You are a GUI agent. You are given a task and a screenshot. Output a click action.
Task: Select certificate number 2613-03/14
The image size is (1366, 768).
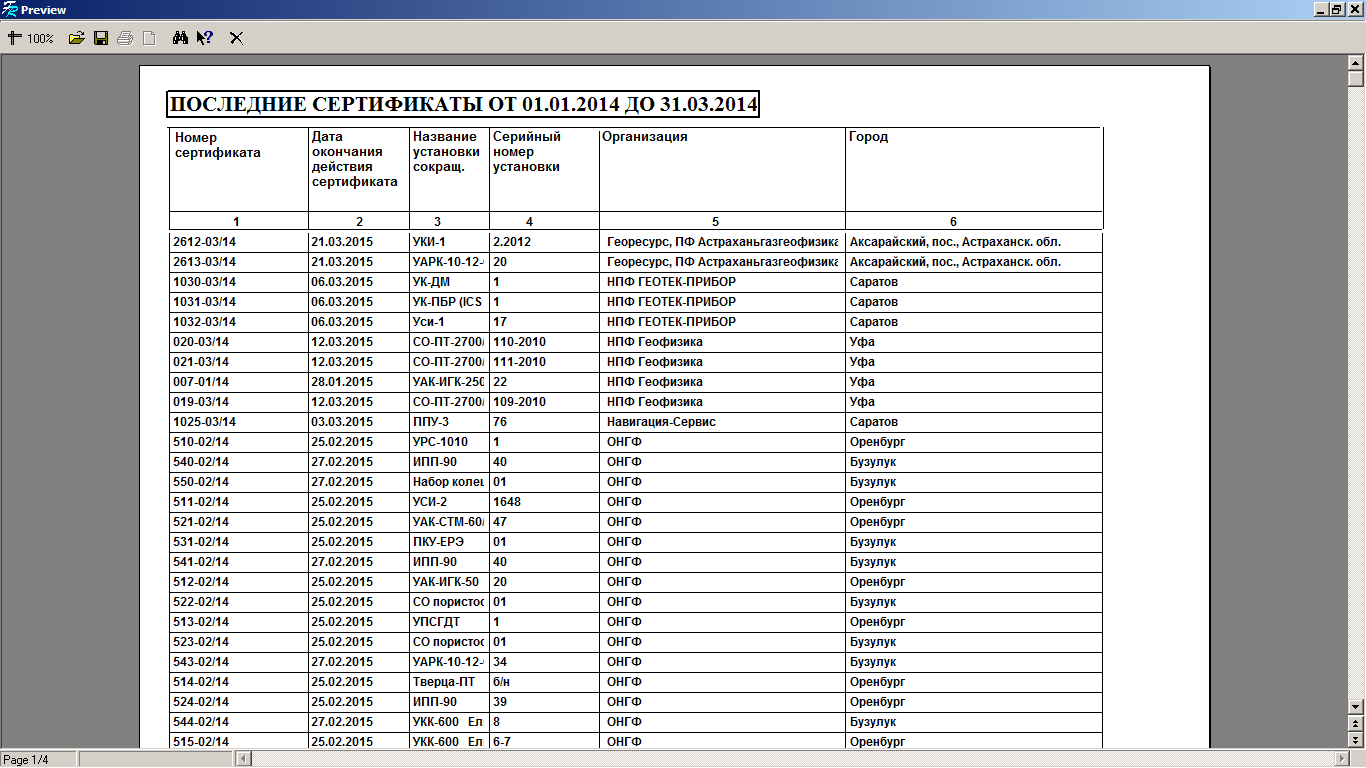(204, 262)
